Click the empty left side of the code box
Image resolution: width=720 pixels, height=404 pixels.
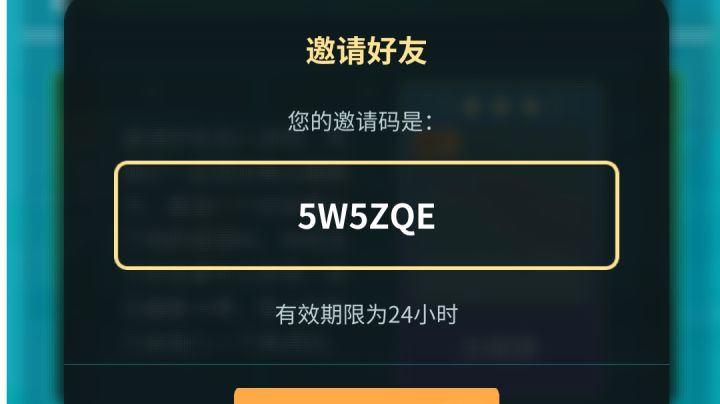(x=207, y=215)
